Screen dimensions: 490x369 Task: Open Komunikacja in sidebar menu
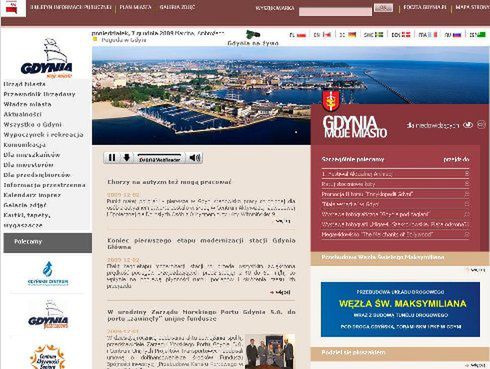(25, 145)
